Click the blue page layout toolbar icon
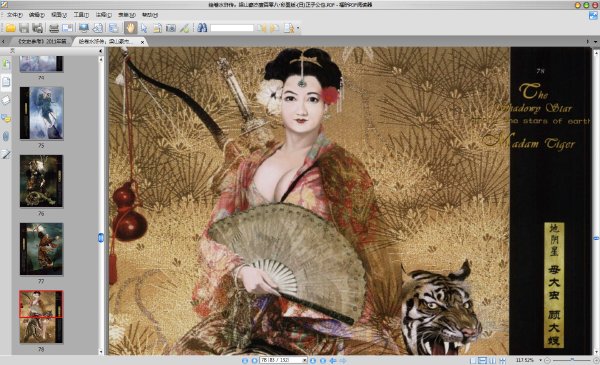 [114, 28]
